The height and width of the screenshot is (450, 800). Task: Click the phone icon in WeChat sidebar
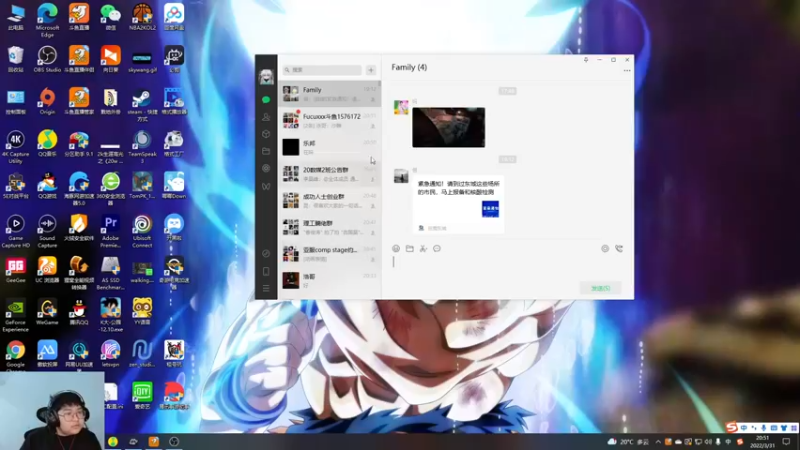(x=266, y=271)
